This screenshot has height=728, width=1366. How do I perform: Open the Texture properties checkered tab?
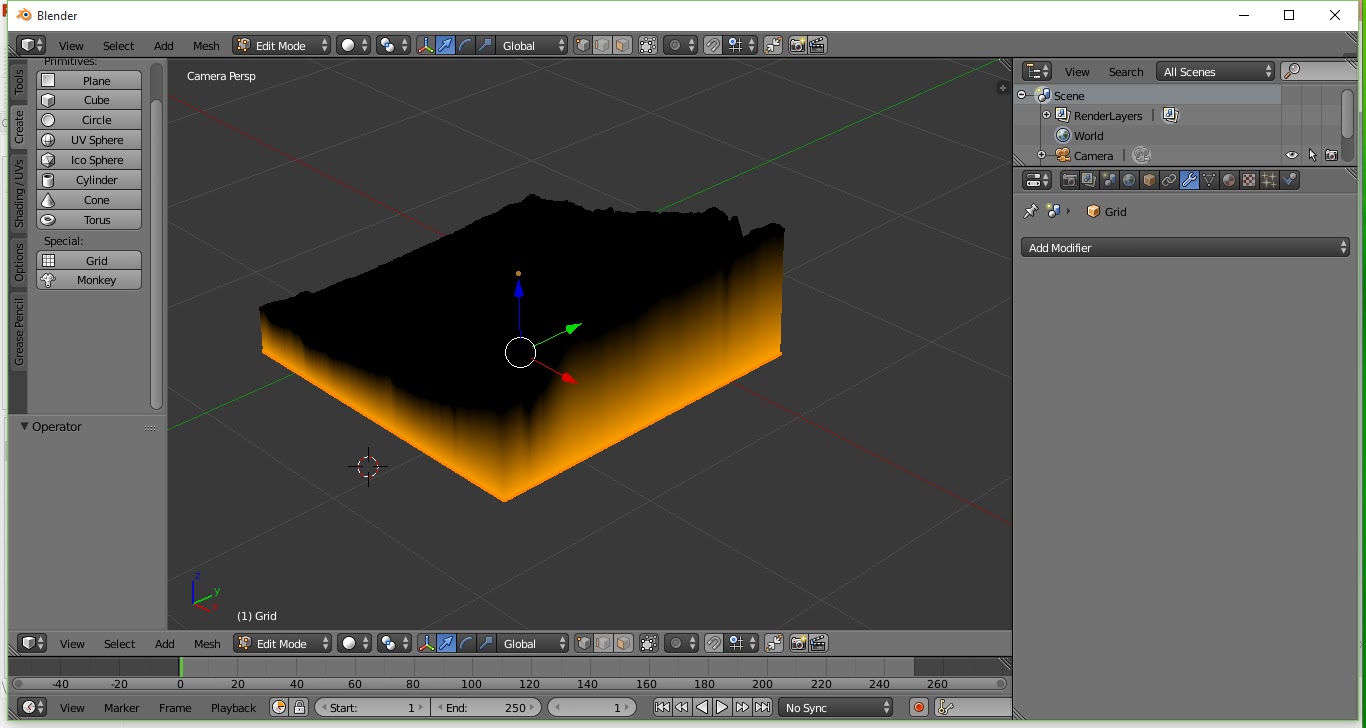pos(1248,180)
